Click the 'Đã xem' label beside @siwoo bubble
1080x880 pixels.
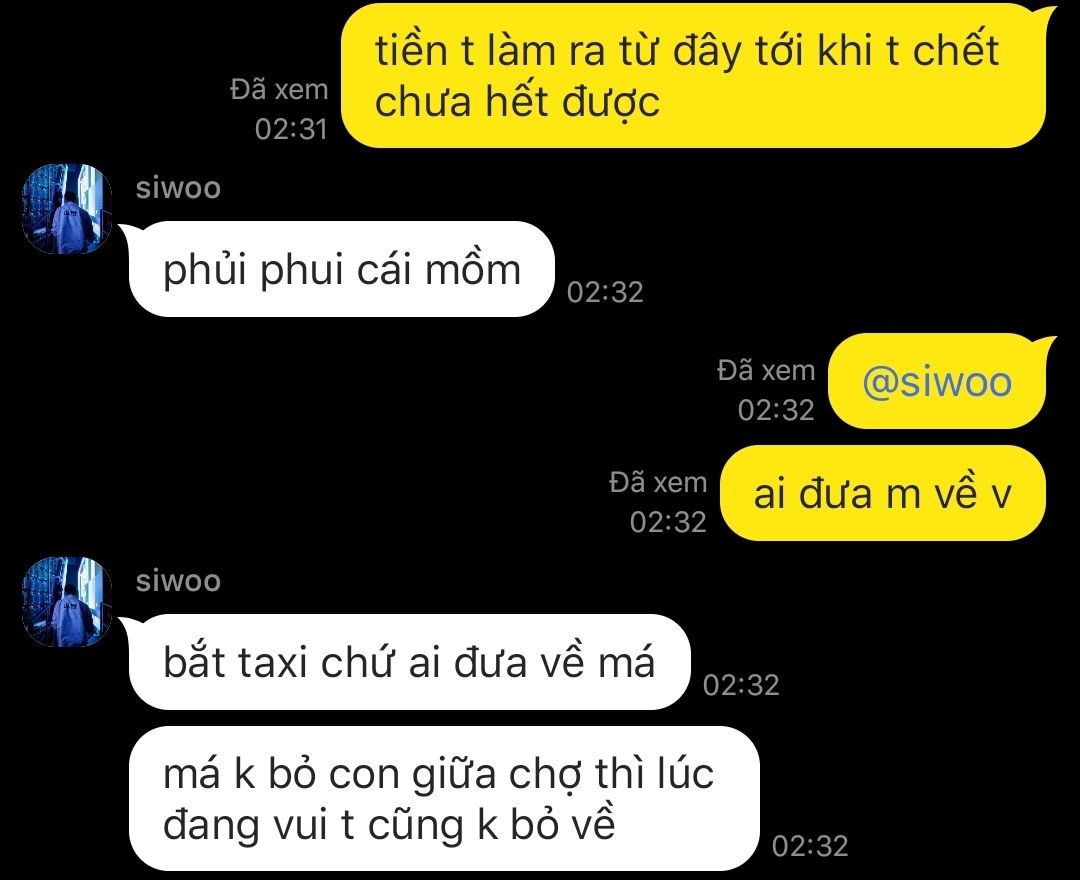click(x=766, y=370)
